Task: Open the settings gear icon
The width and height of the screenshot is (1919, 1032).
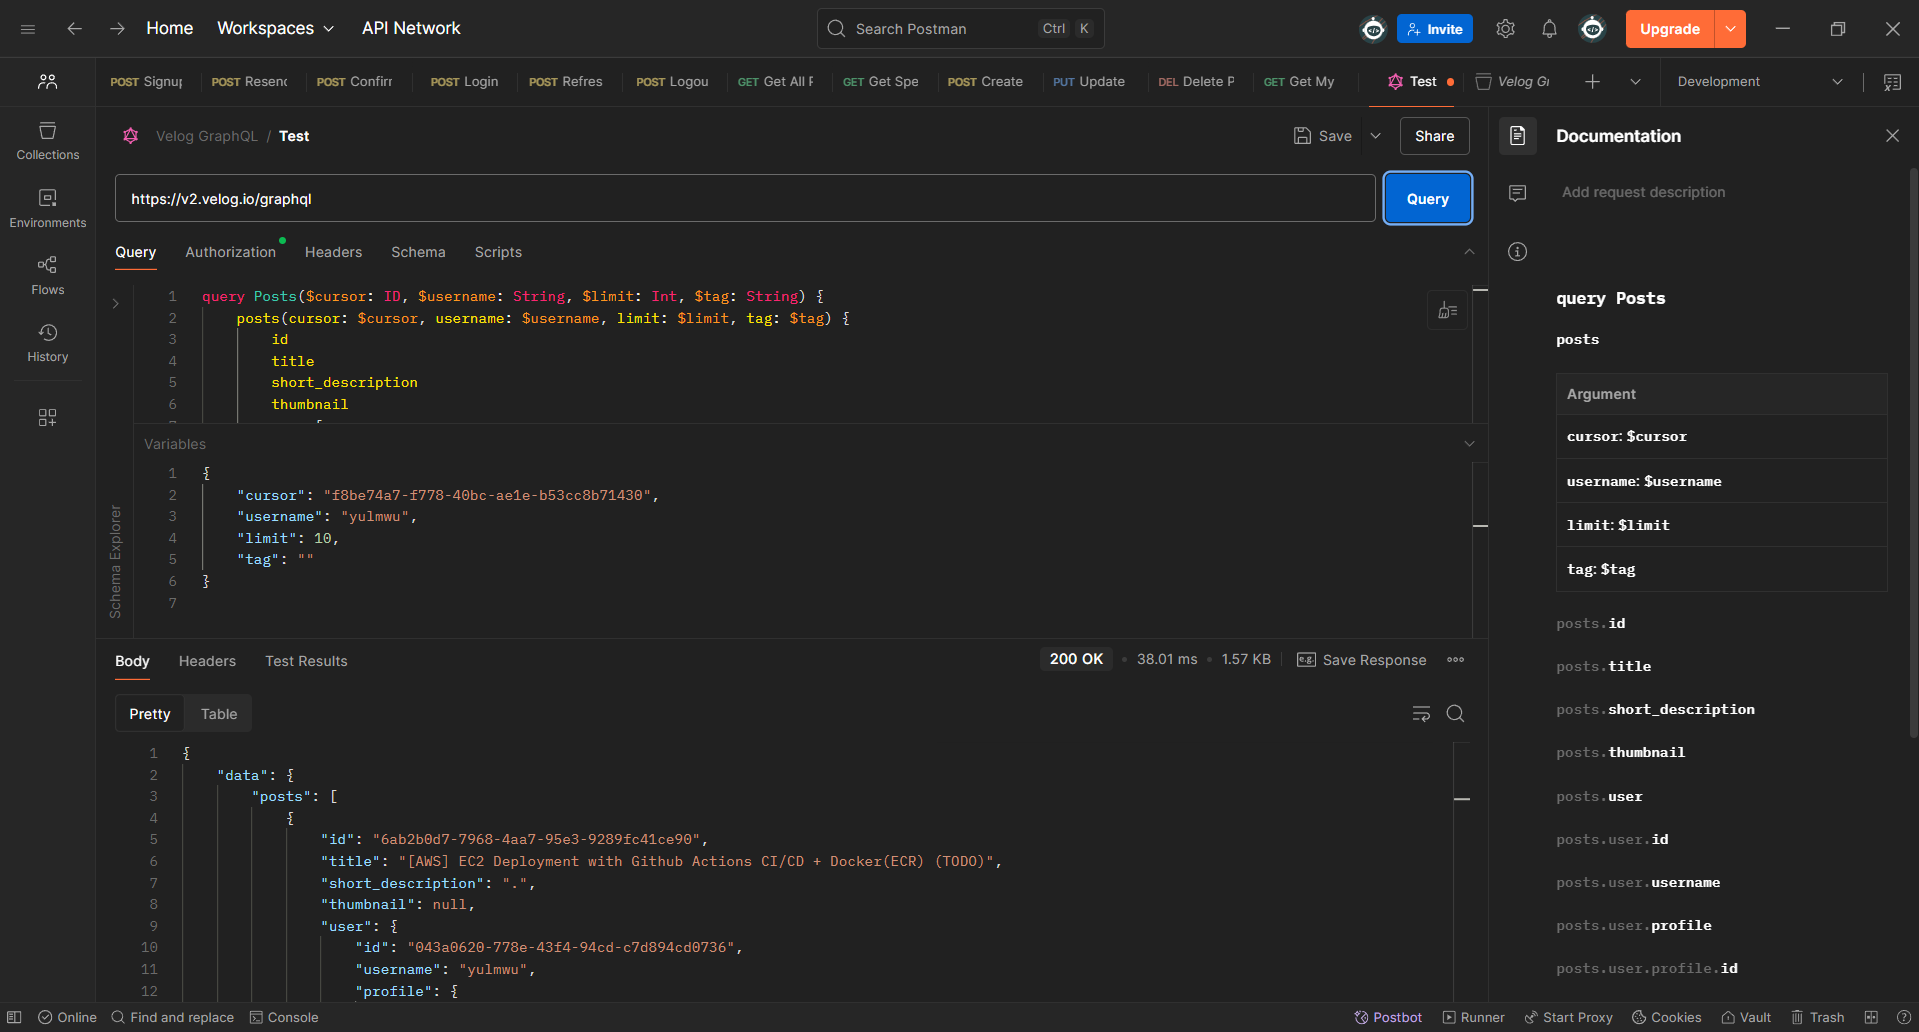Action: (x=1505, y=29)
